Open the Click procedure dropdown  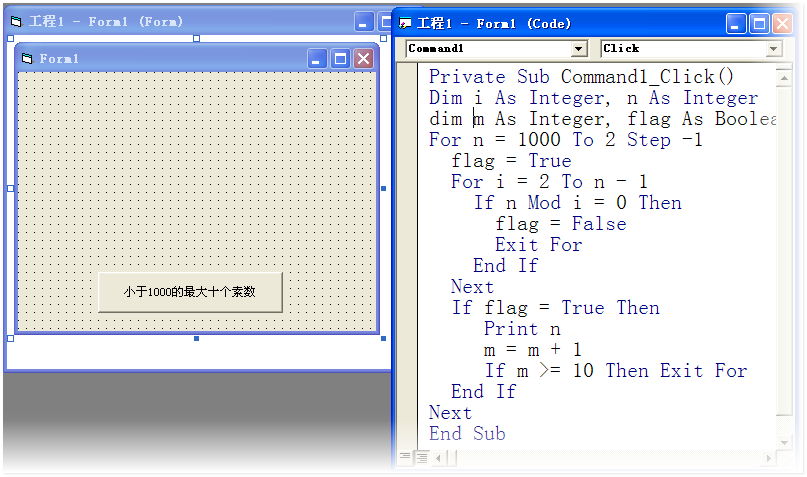pyautogui.click(x=773, y=48)
